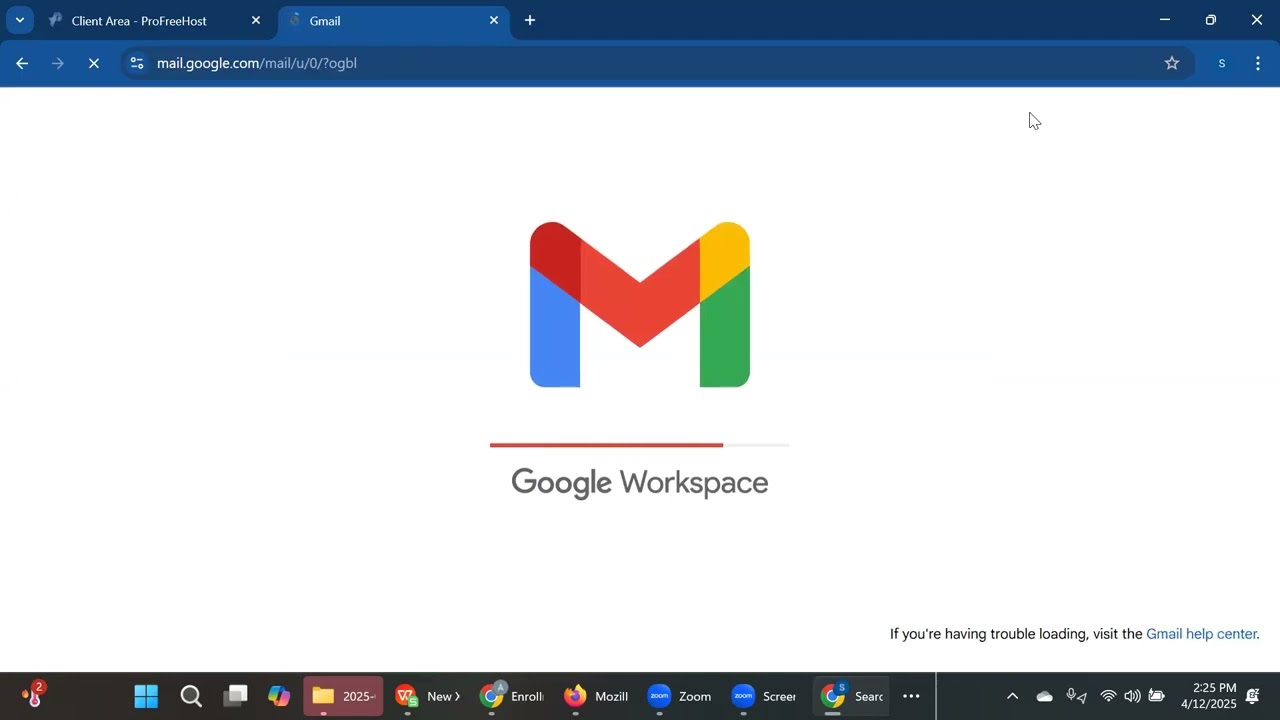1280x720 pixels.
Task: Launch Copilot from taskbar
Action: point(279,696)
